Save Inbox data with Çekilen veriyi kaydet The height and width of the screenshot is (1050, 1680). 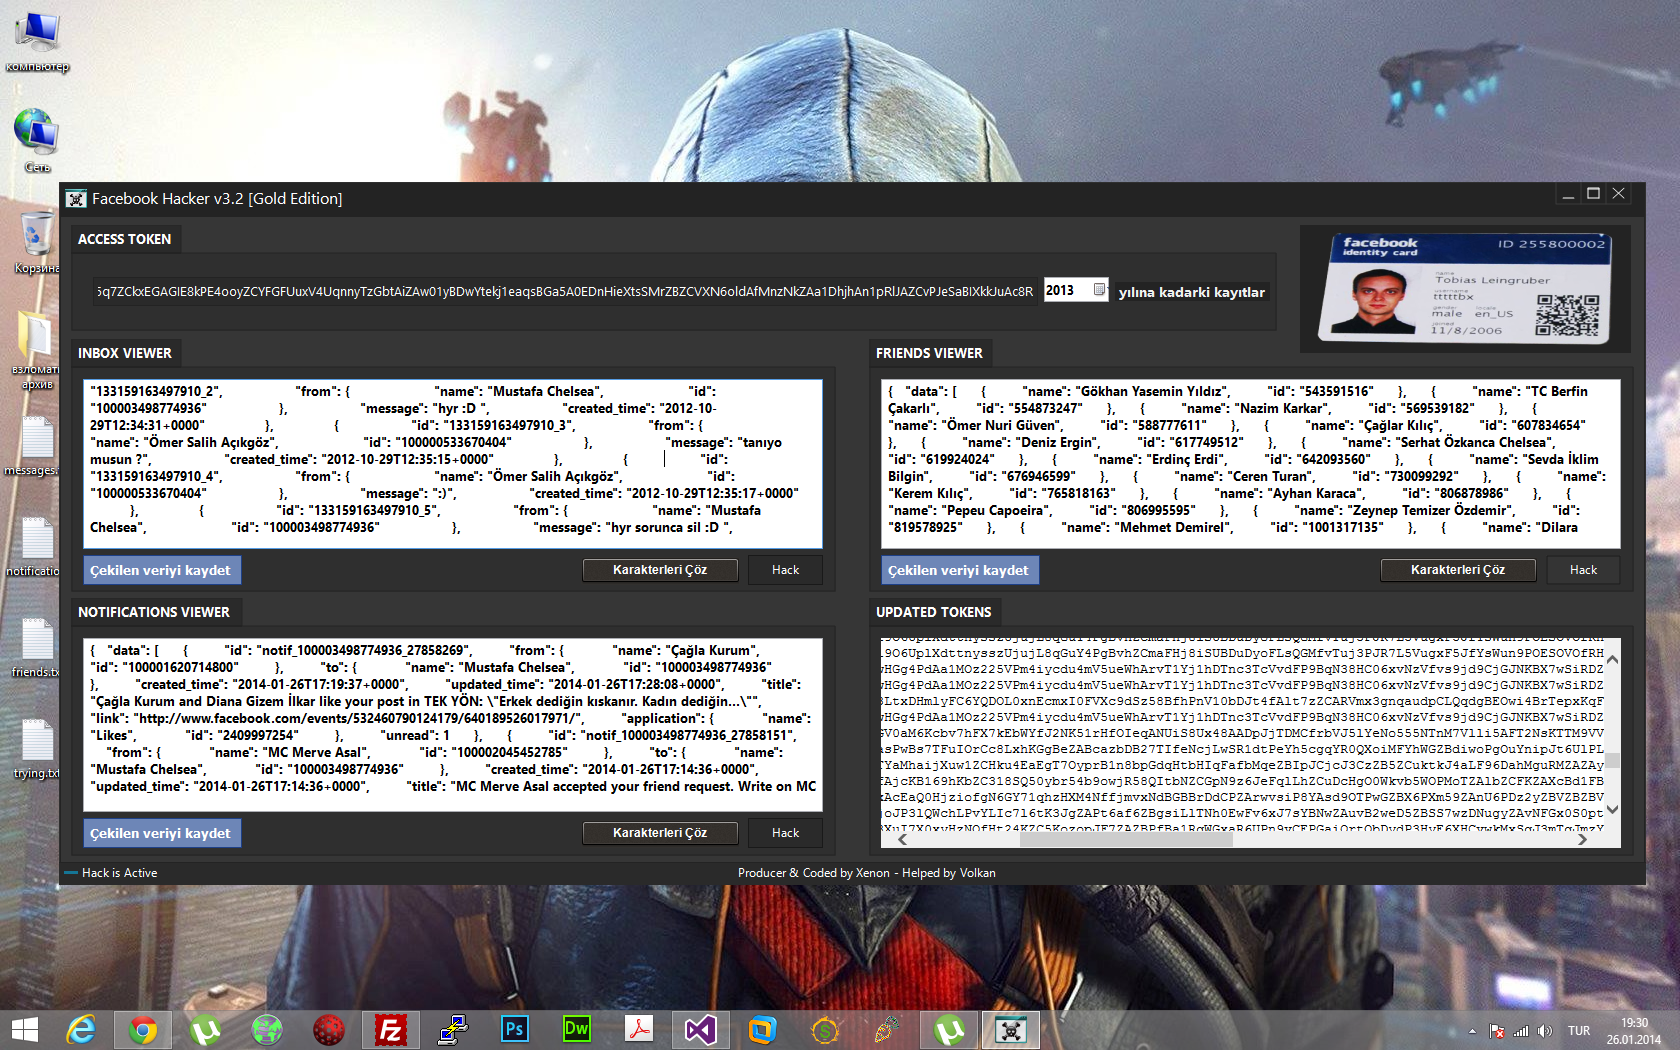click(161, 570)
